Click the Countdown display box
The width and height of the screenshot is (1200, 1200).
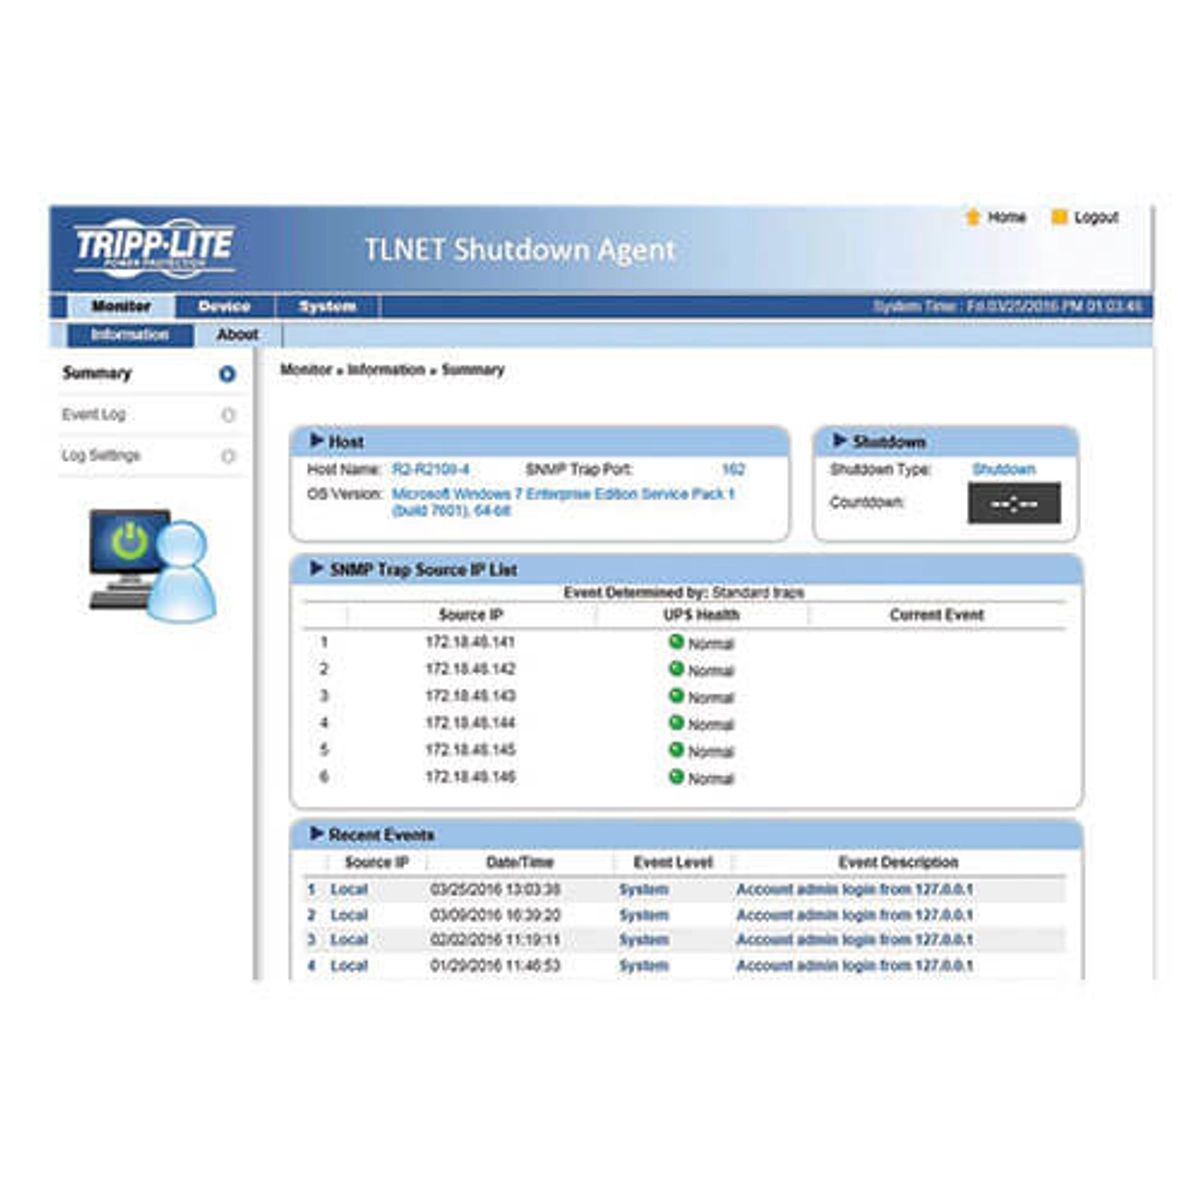pos(1014,503)
